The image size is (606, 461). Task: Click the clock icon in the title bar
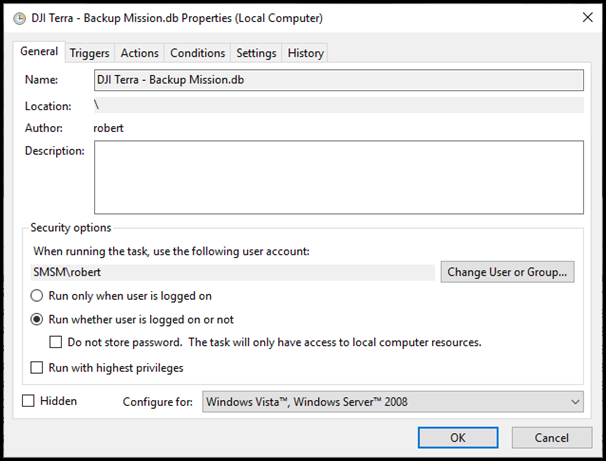pos(20,18)
